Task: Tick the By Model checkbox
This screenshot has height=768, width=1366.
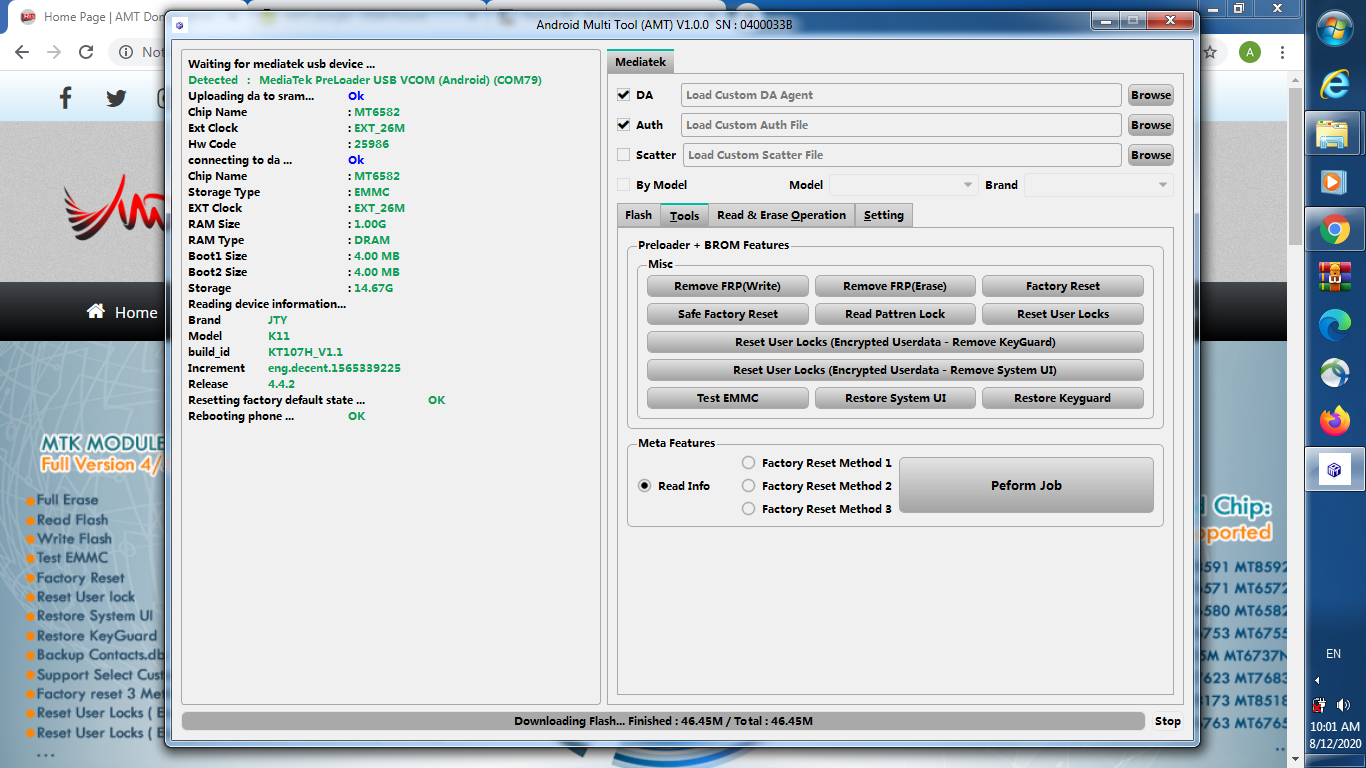Action: point(624,185)
